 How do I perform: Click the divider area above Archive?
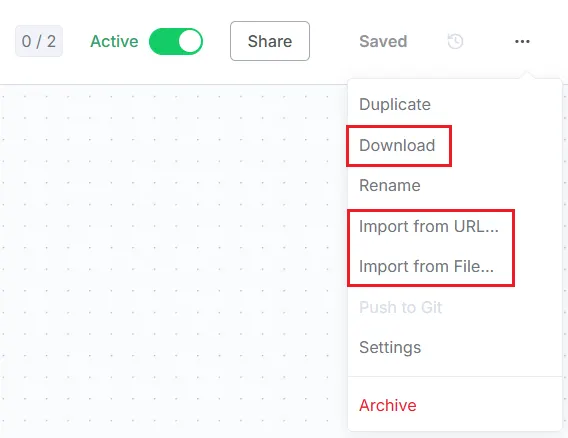[455, 376]
